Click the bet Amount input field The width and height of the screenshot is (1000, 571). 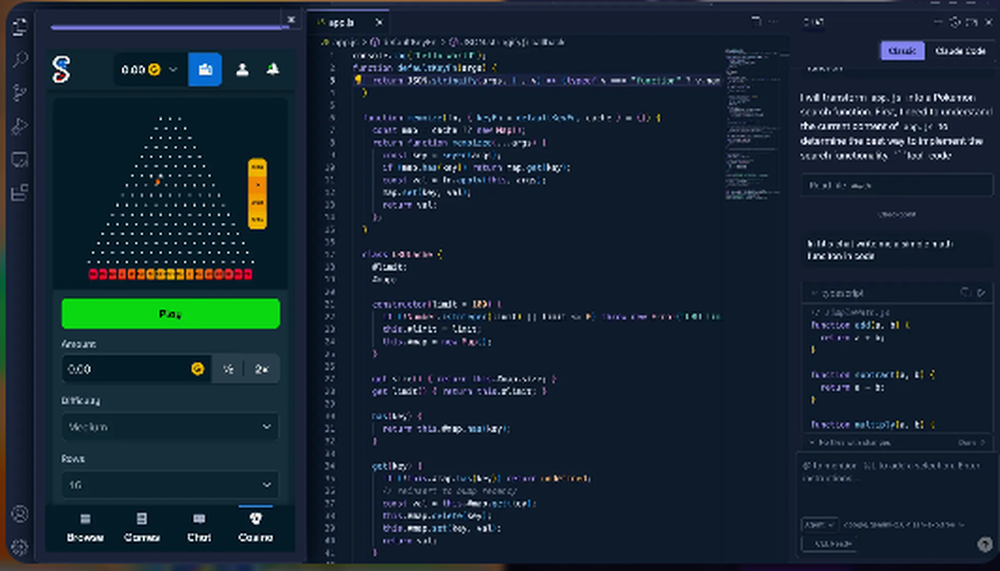136,369
